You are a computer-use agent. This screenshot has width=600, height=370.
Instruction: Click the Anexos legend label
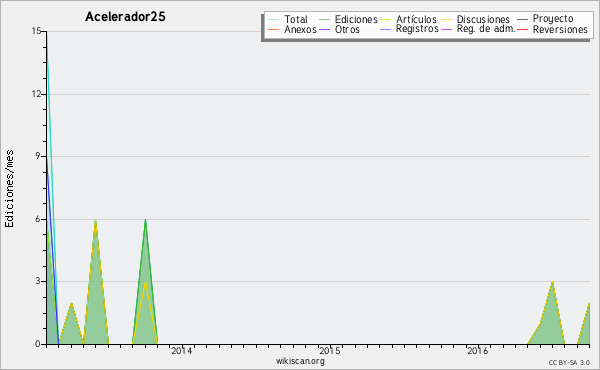tap(300, 29)
